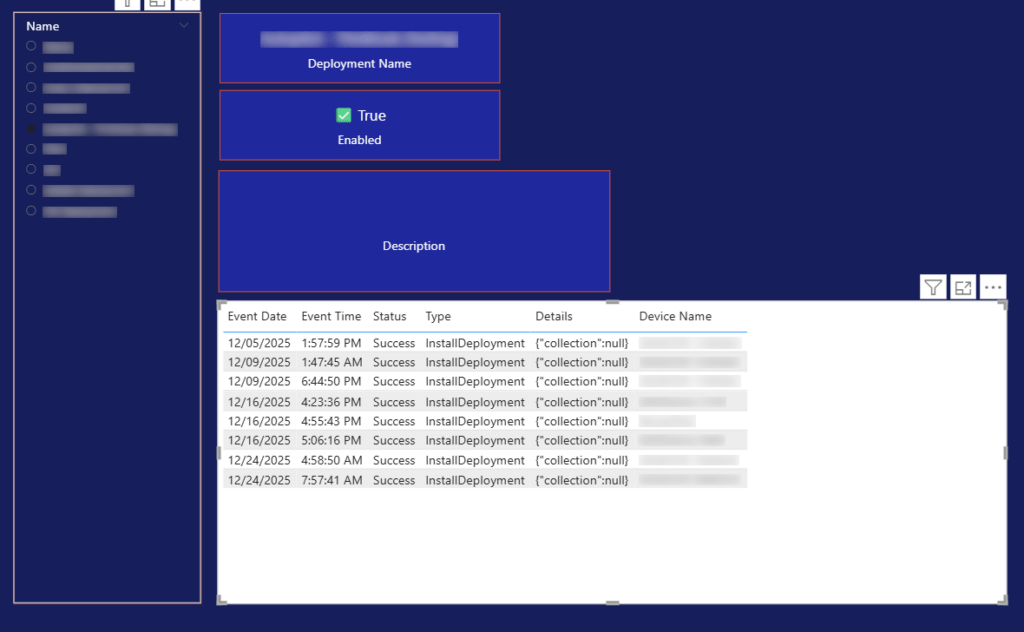Open focus mode icon above the Name slicer
The width and height of the screenshot is (1024, 632).
tap(157, 4)
